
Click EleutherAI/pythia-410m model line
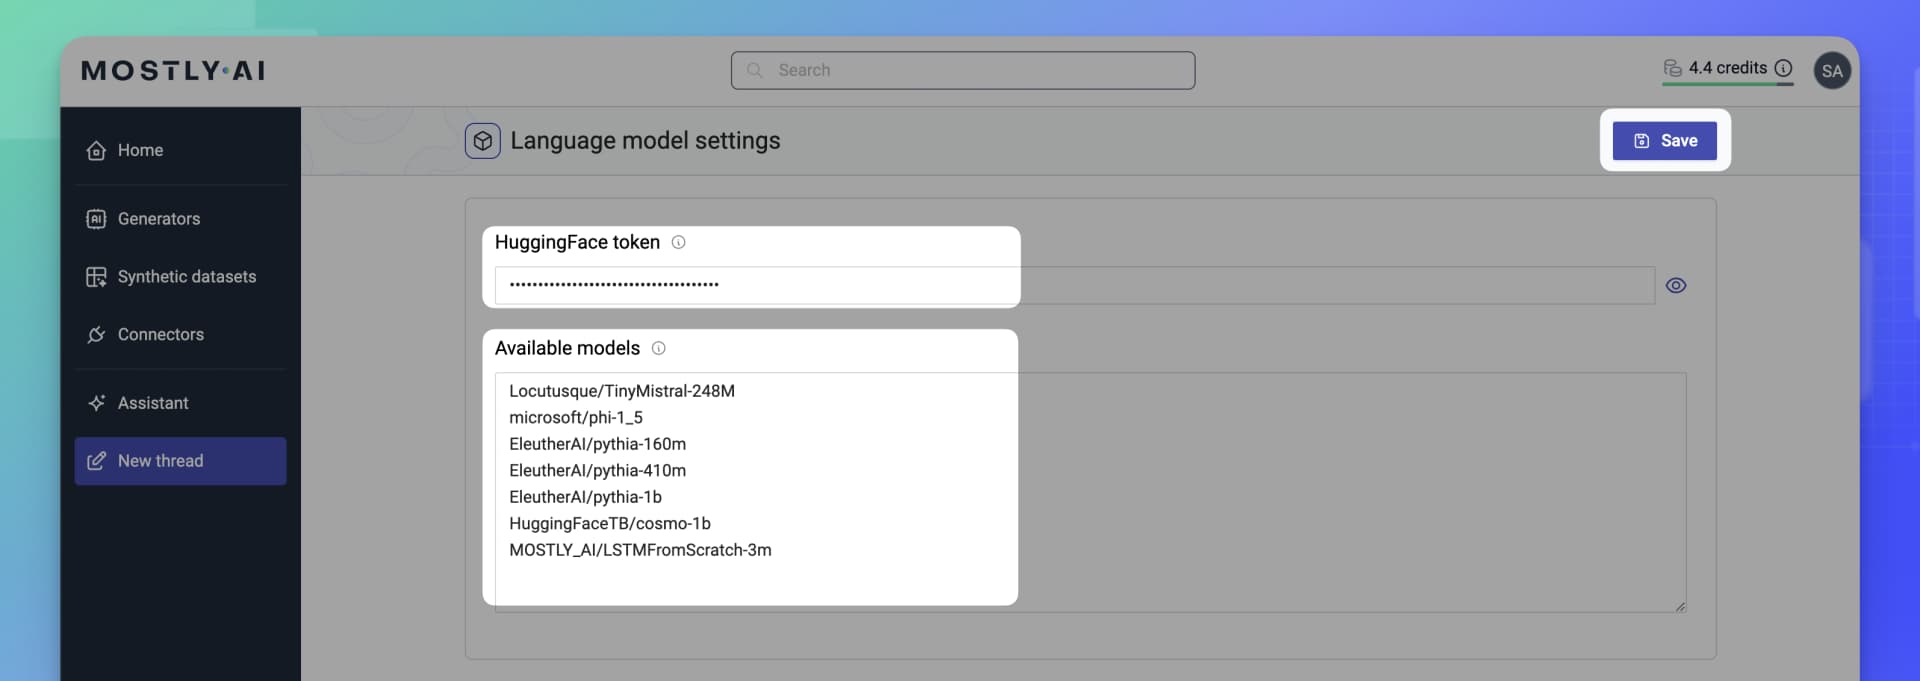pos(598,470)
